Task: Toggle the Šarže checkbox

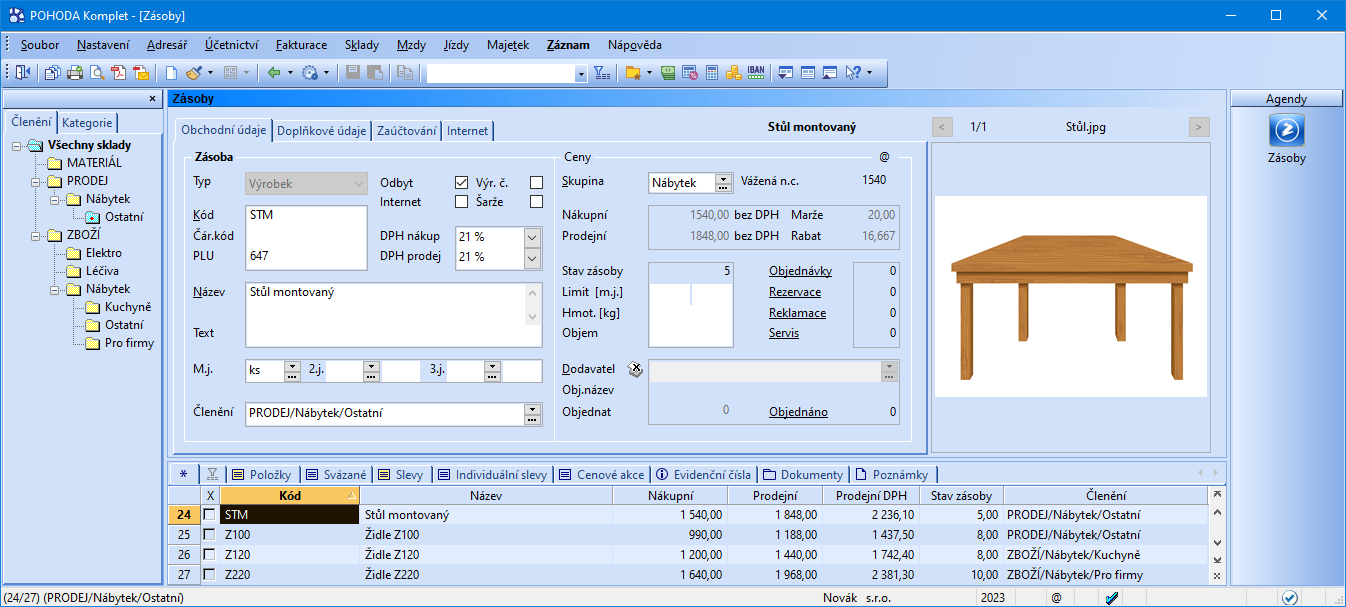Action: (537, 202)
